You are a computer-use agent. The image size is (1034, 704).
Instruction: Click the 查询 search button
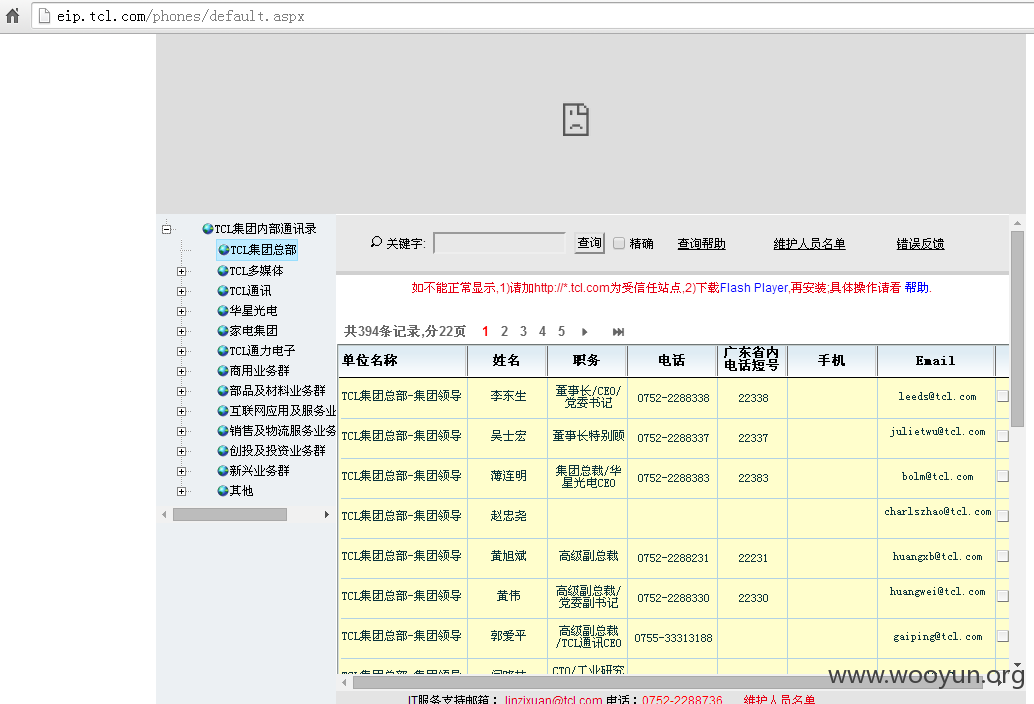click(590, 243)
